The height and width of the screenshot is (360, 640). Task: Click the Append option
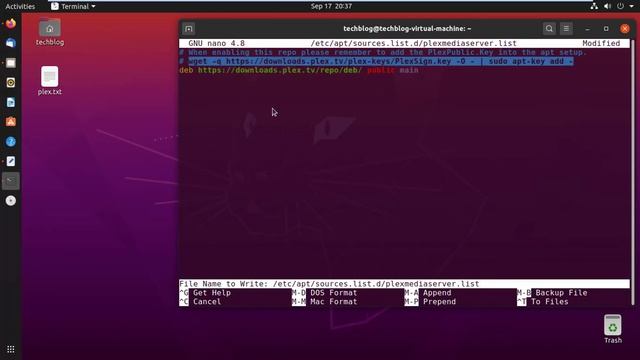click(428, 293)
